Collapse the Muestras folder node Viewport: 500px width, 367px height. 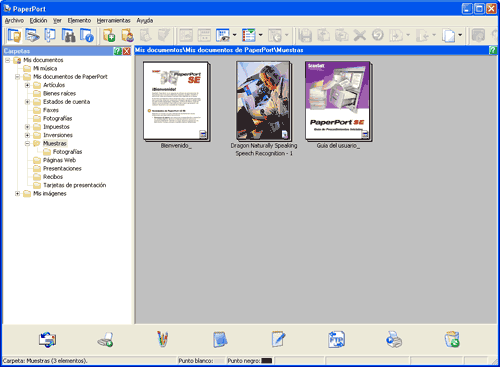coord(28,143)
